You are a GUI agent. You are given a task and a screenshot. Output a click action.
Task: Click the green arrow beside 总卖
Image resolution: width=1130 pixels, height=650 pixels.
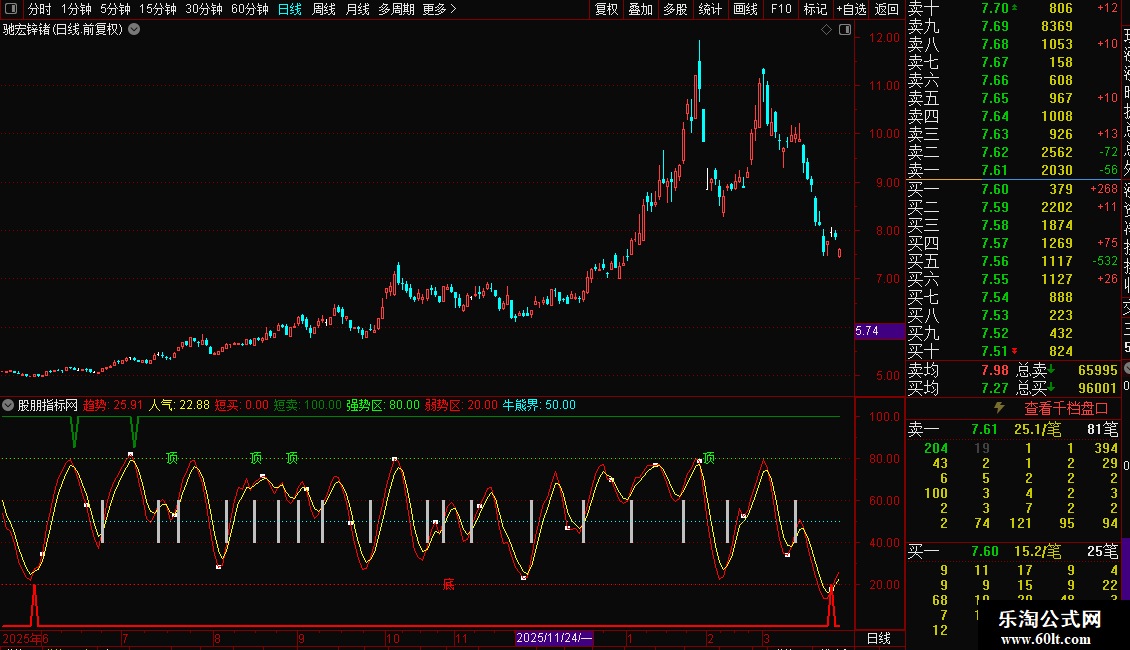coord(1051,370)
